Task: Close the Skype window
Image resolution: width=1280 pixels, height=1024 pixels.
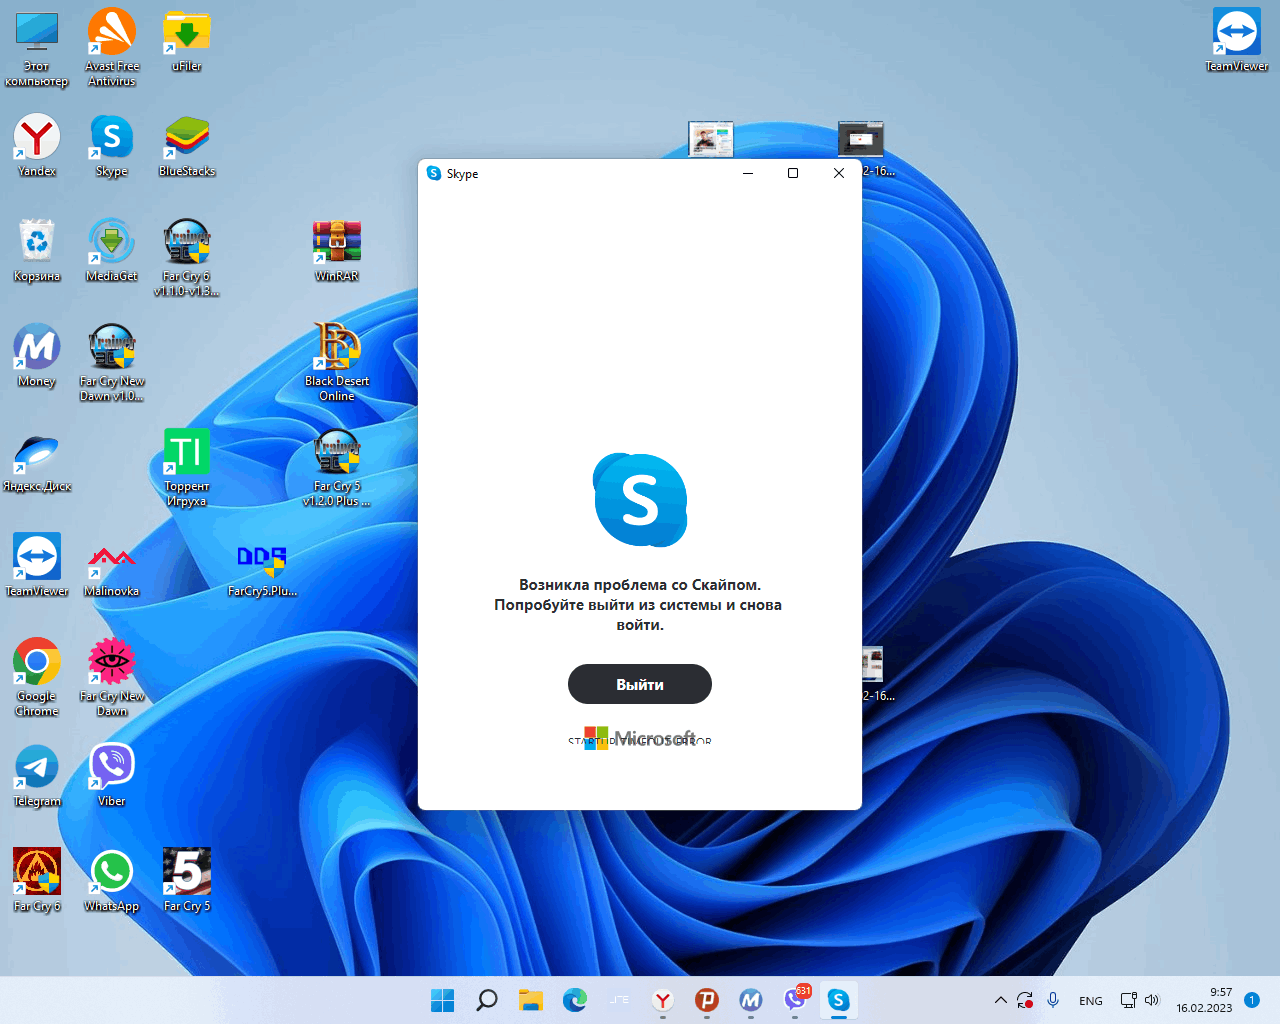Action: pos(839,173)
